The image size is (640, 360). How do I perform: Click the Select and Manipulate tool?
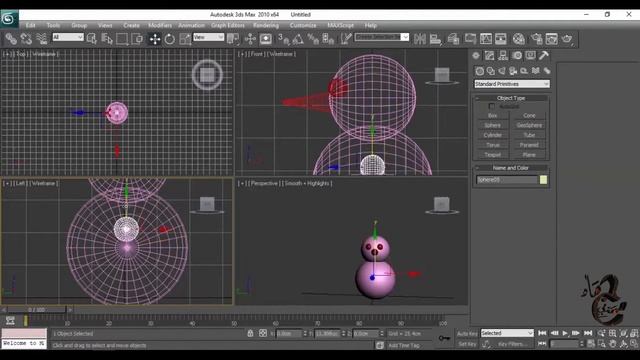pos(250,39)
